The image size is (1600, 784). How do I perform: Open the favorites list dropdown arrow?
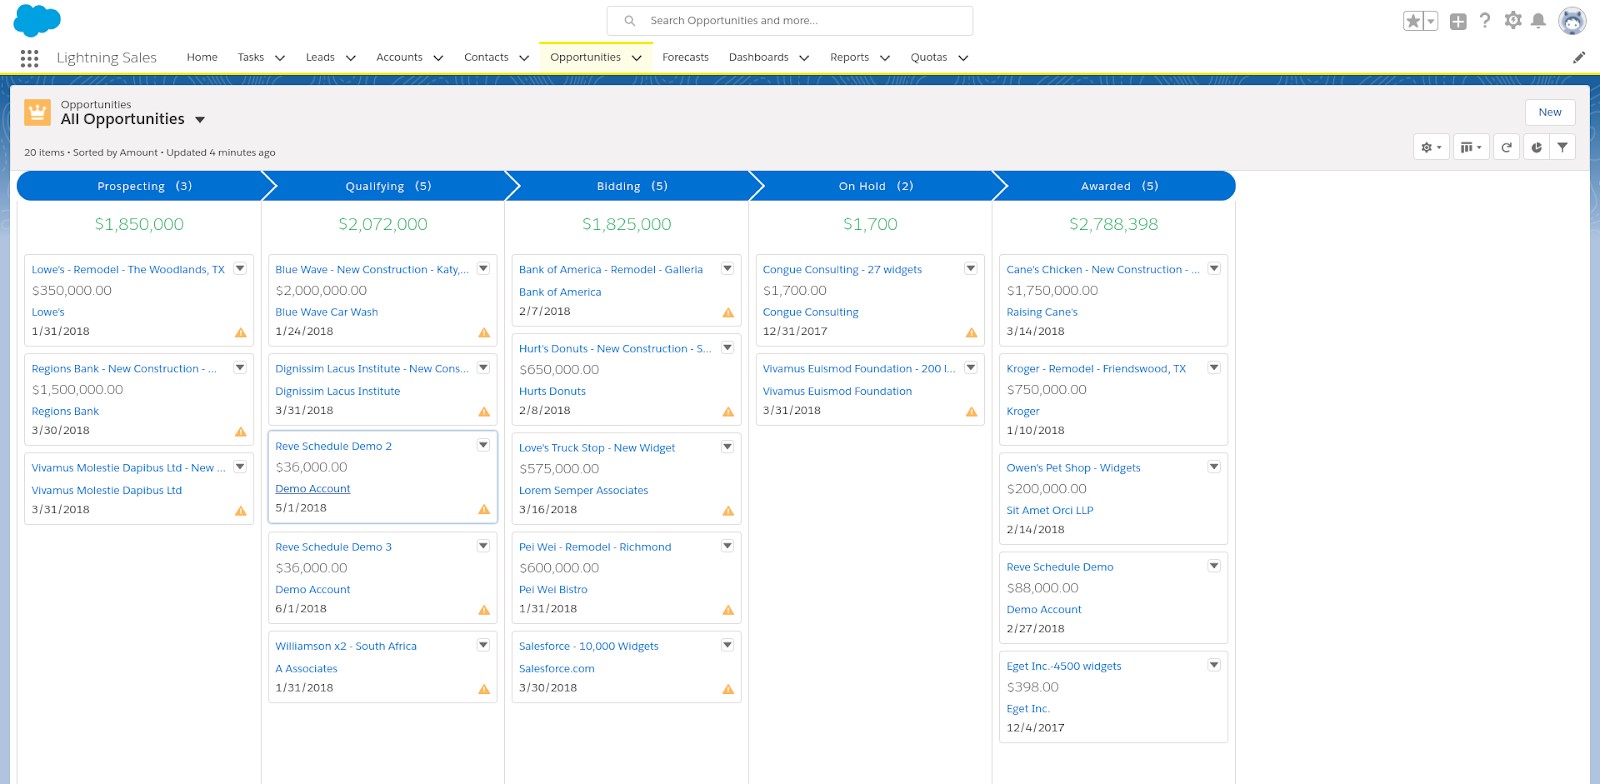(x=1431, y=21)
